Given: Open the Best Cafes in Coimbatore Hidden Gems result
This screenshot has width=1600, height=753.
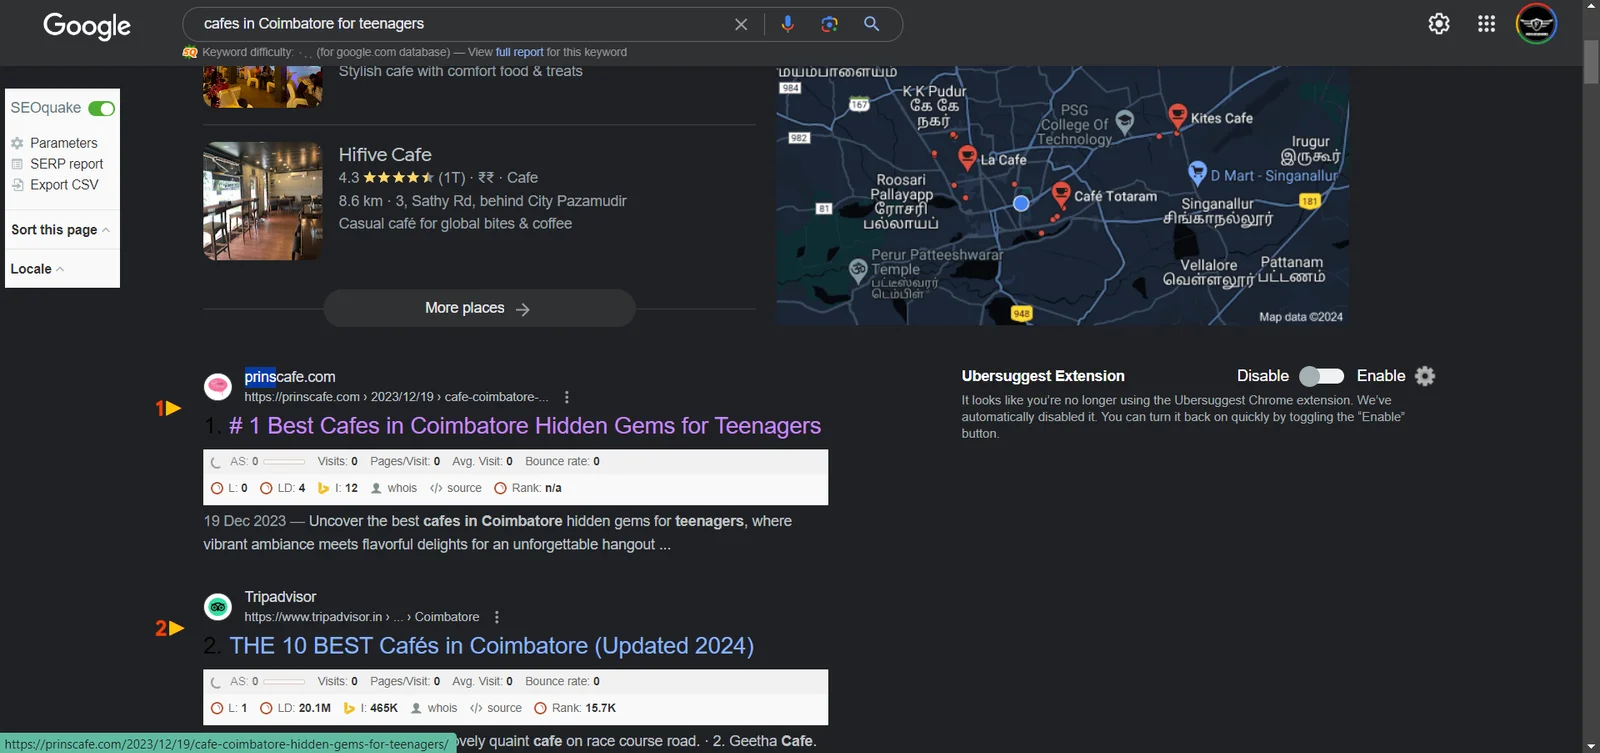Looking at the screenshot, I should 525,426.
